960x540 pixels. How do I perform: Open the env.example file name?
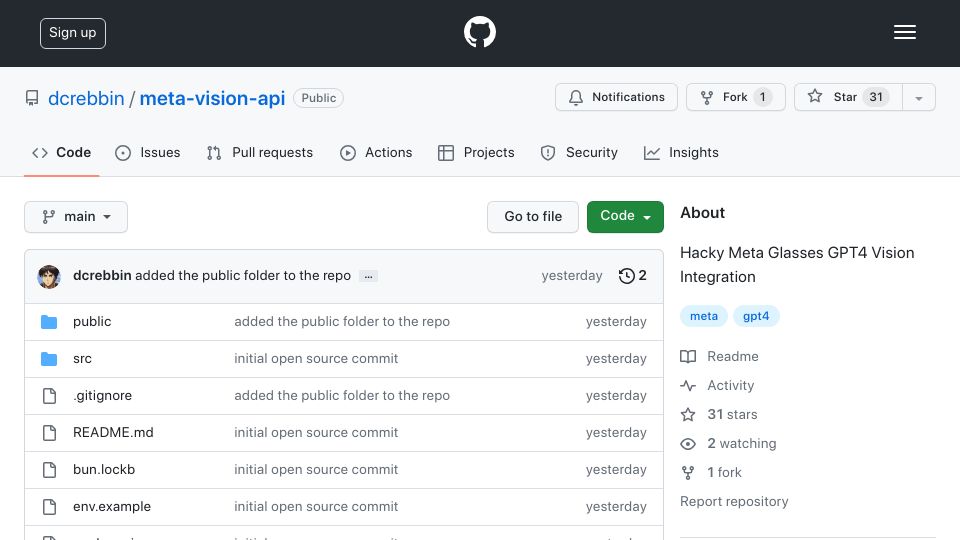pos(112,506)
